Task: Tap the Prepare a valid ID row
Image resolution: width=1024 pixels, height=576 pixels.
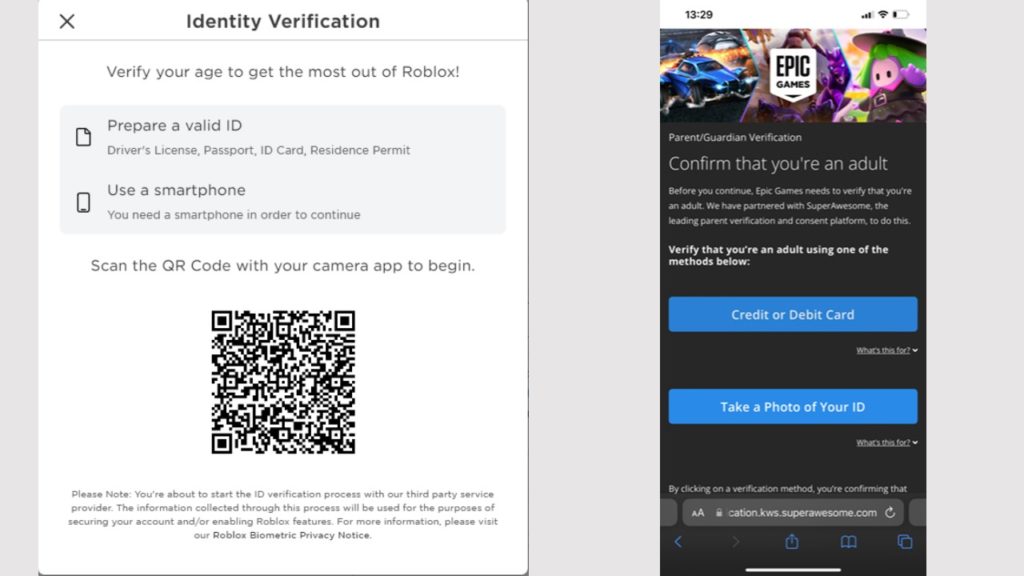Action: (283, 137)
